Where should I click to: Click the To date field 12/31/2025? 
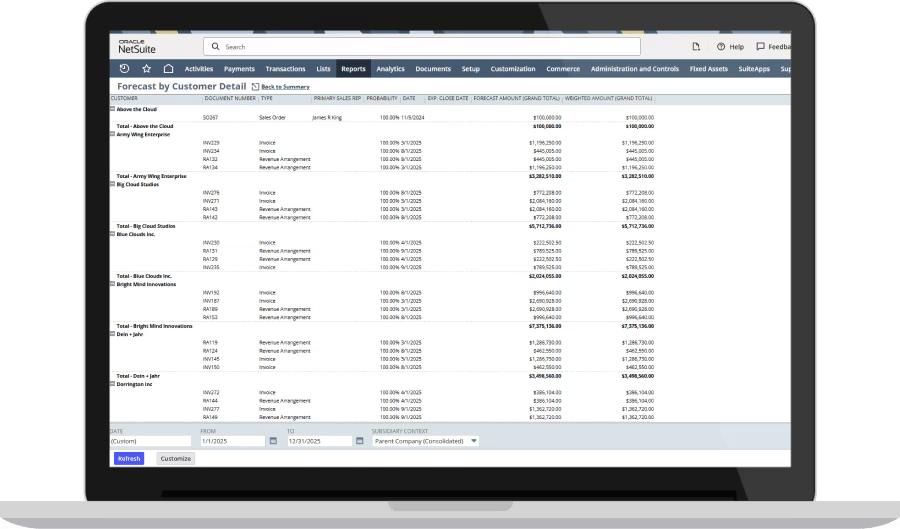click(x=320, y=441)
